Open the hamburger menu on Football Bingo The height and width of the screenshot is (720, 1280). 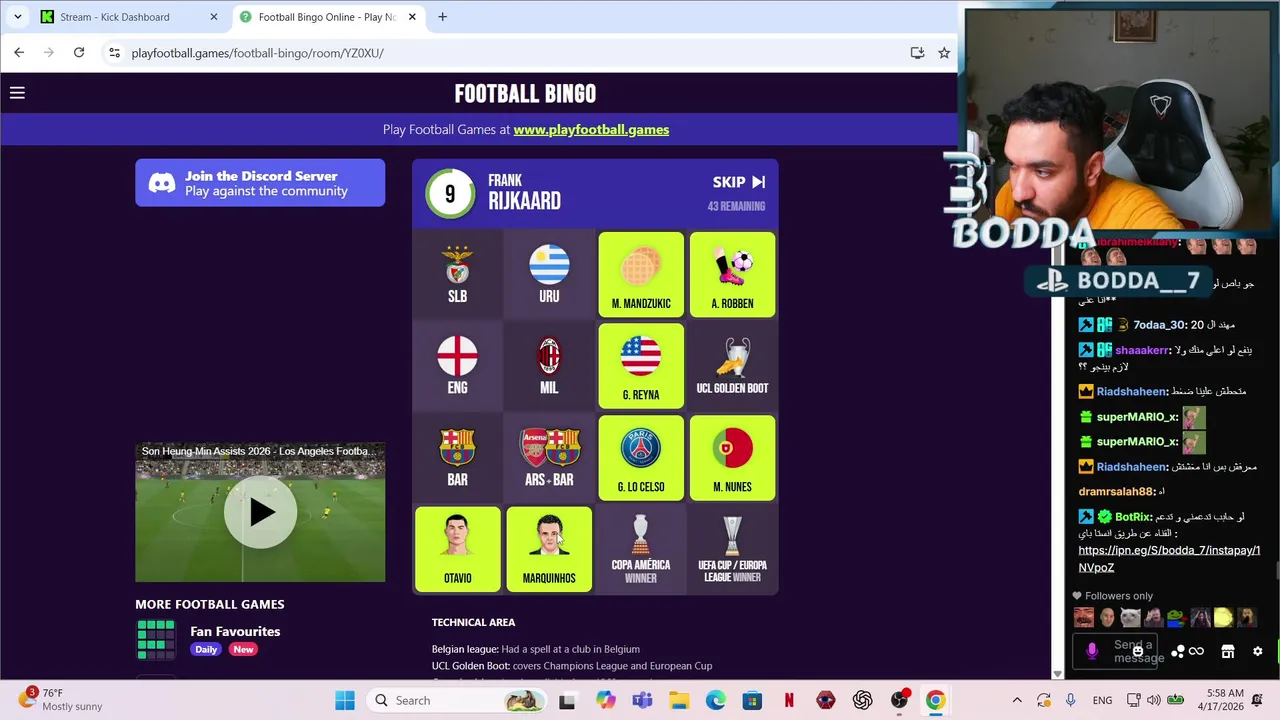(17, 93)
